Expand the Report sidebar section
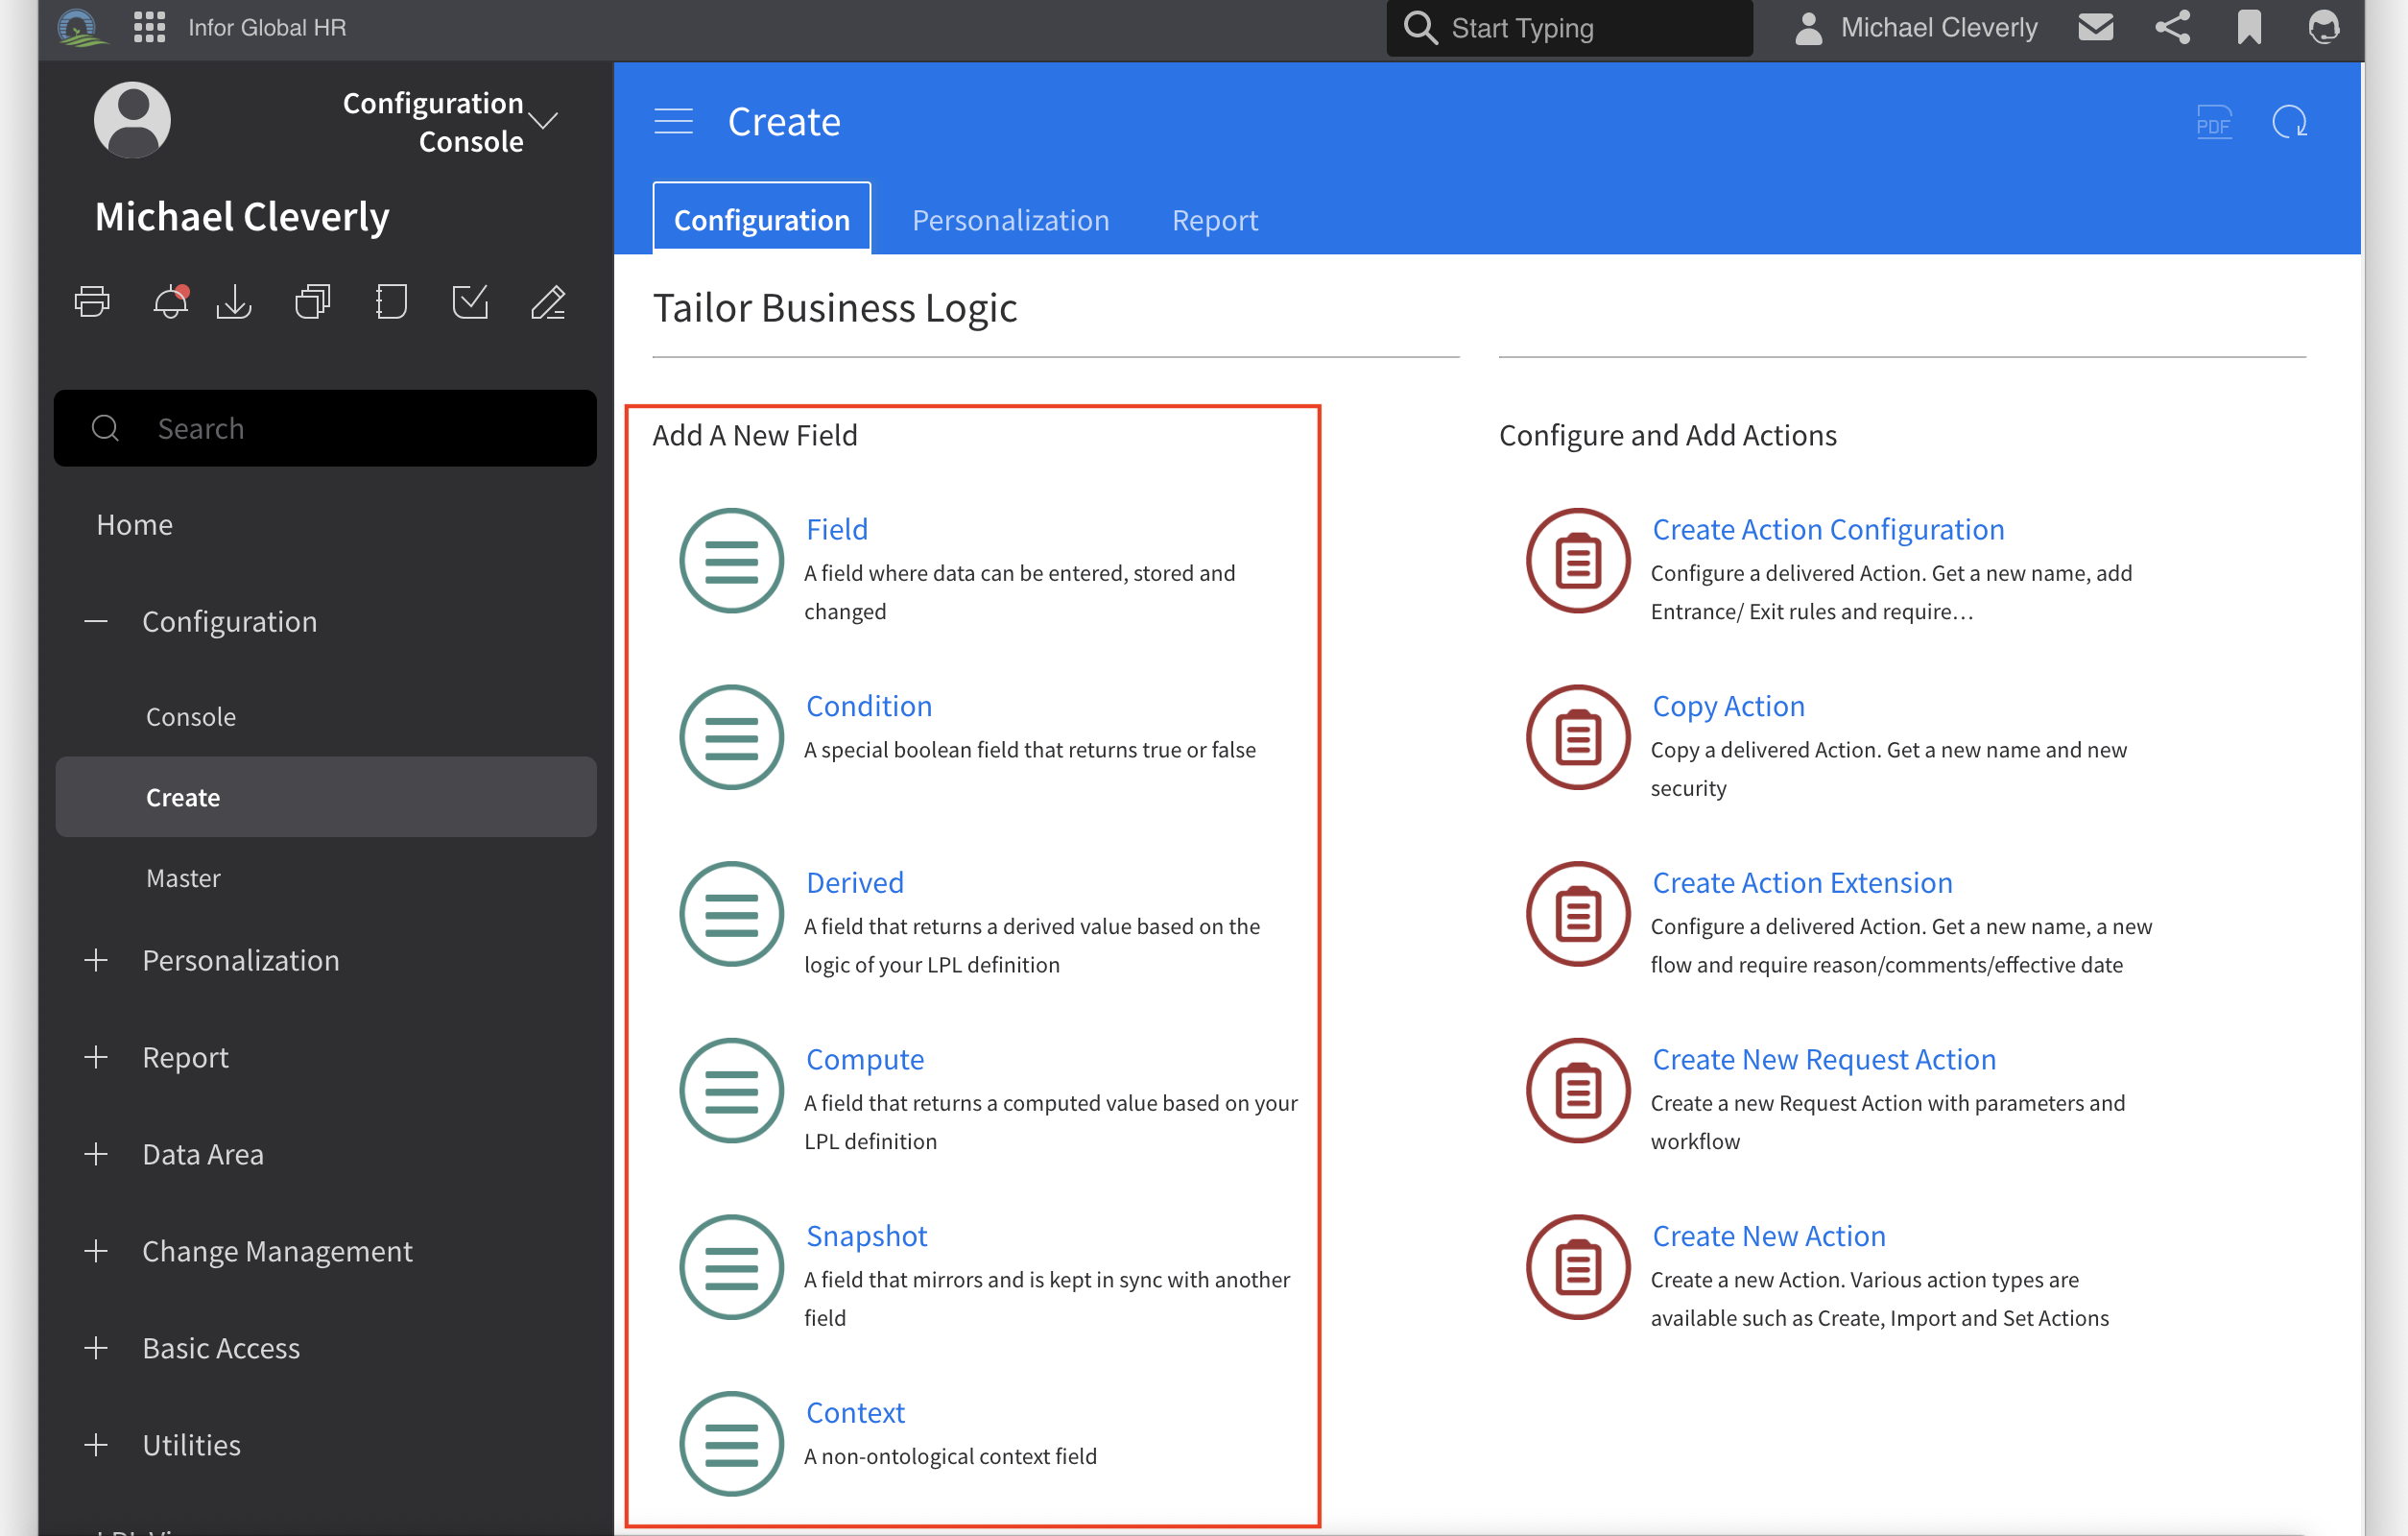 pyautogui.click(x=96, y=1058)
